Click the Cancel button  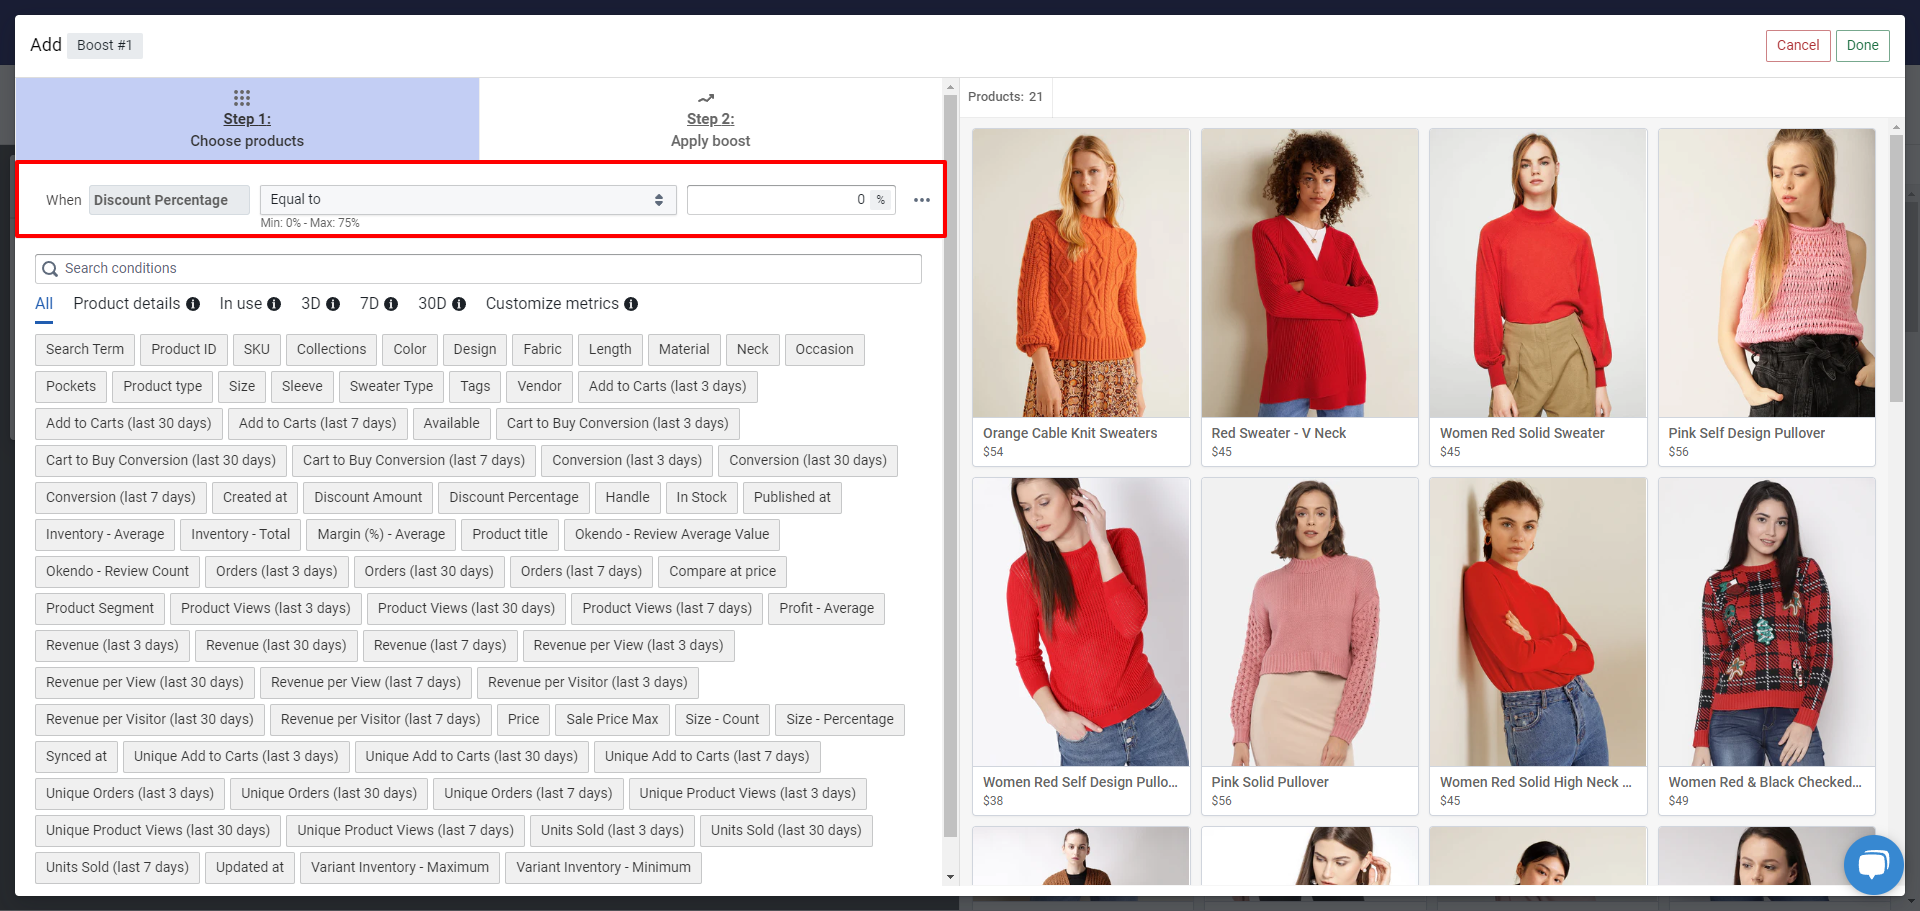[1798, 46]
